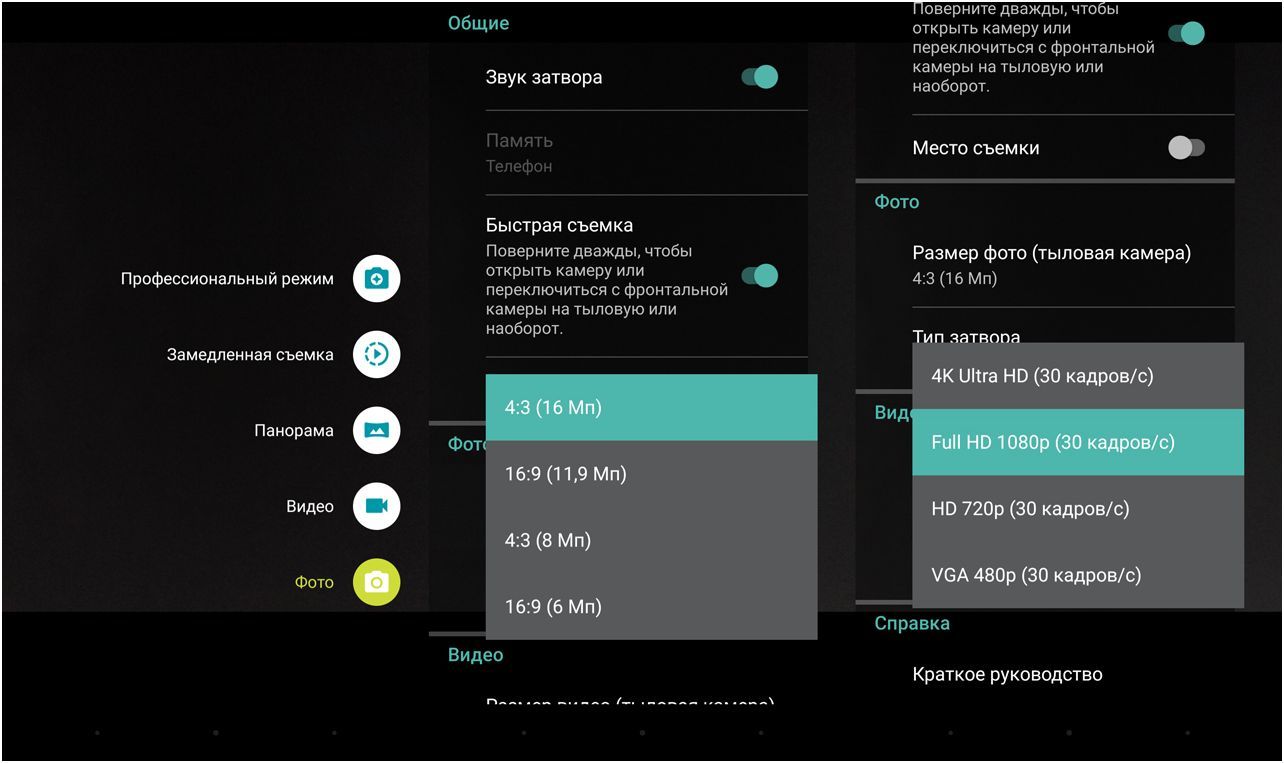Pick 16:9 (6 Мп) photo size
This screenshot has width=1284, height=763.
pyautogui.click(x=651, y=607)
